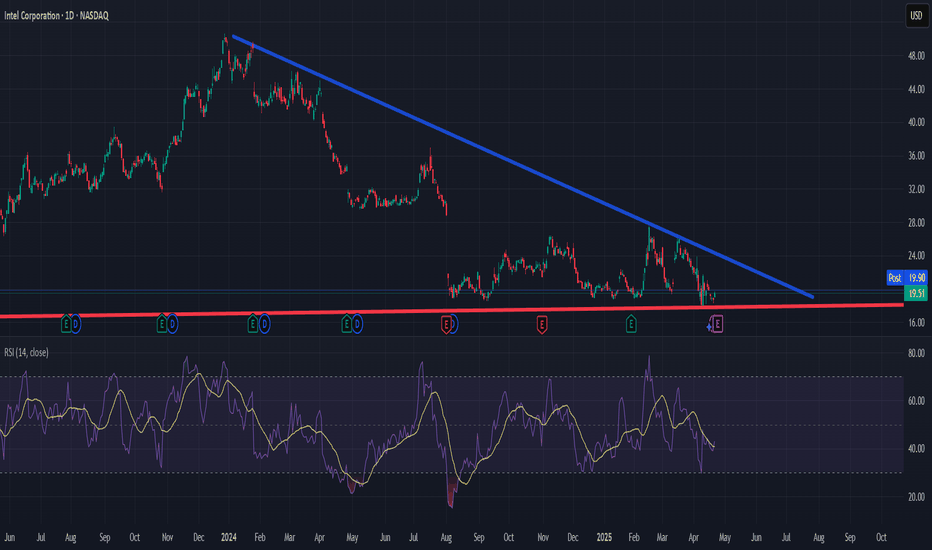Open the green earnings E marker at Nov 2023
The height and width of the screenshot is (550, 932).
point(162,324)
